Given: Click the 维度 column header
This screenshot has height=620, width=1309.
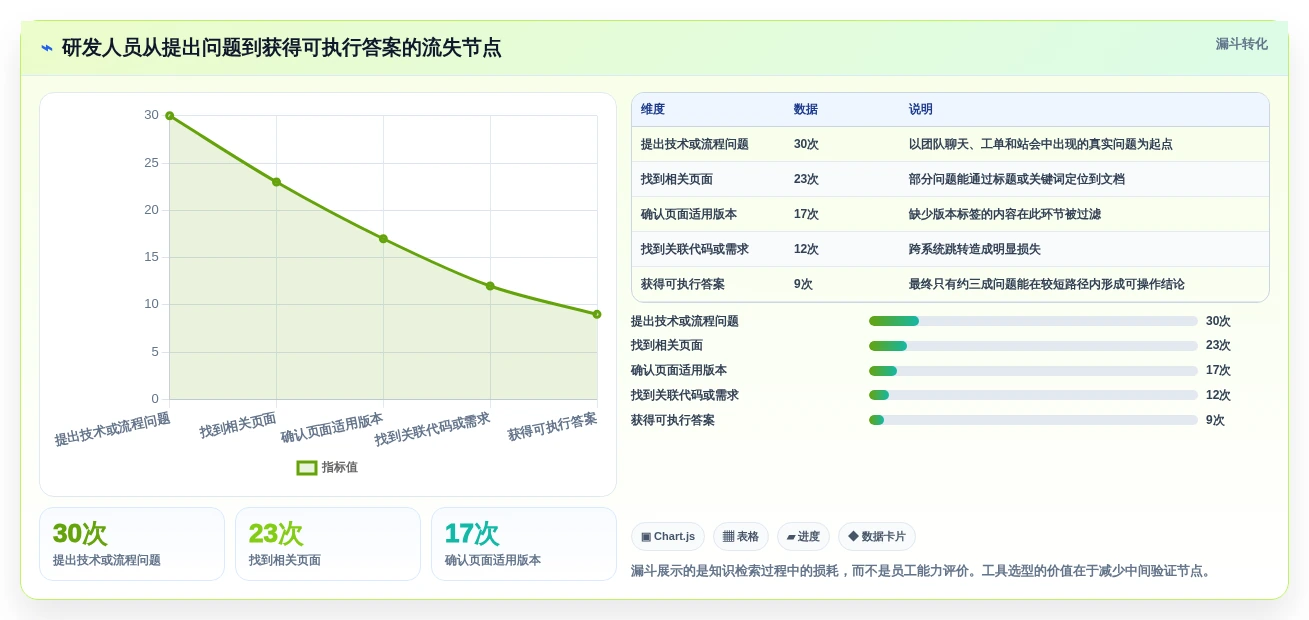Looking at the screenshot, I should 653,109.
